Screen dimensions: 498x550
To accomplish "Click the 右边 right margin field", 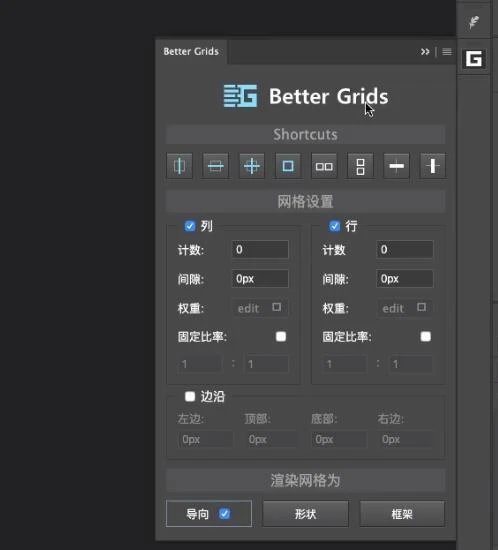I will coord(406,439).
